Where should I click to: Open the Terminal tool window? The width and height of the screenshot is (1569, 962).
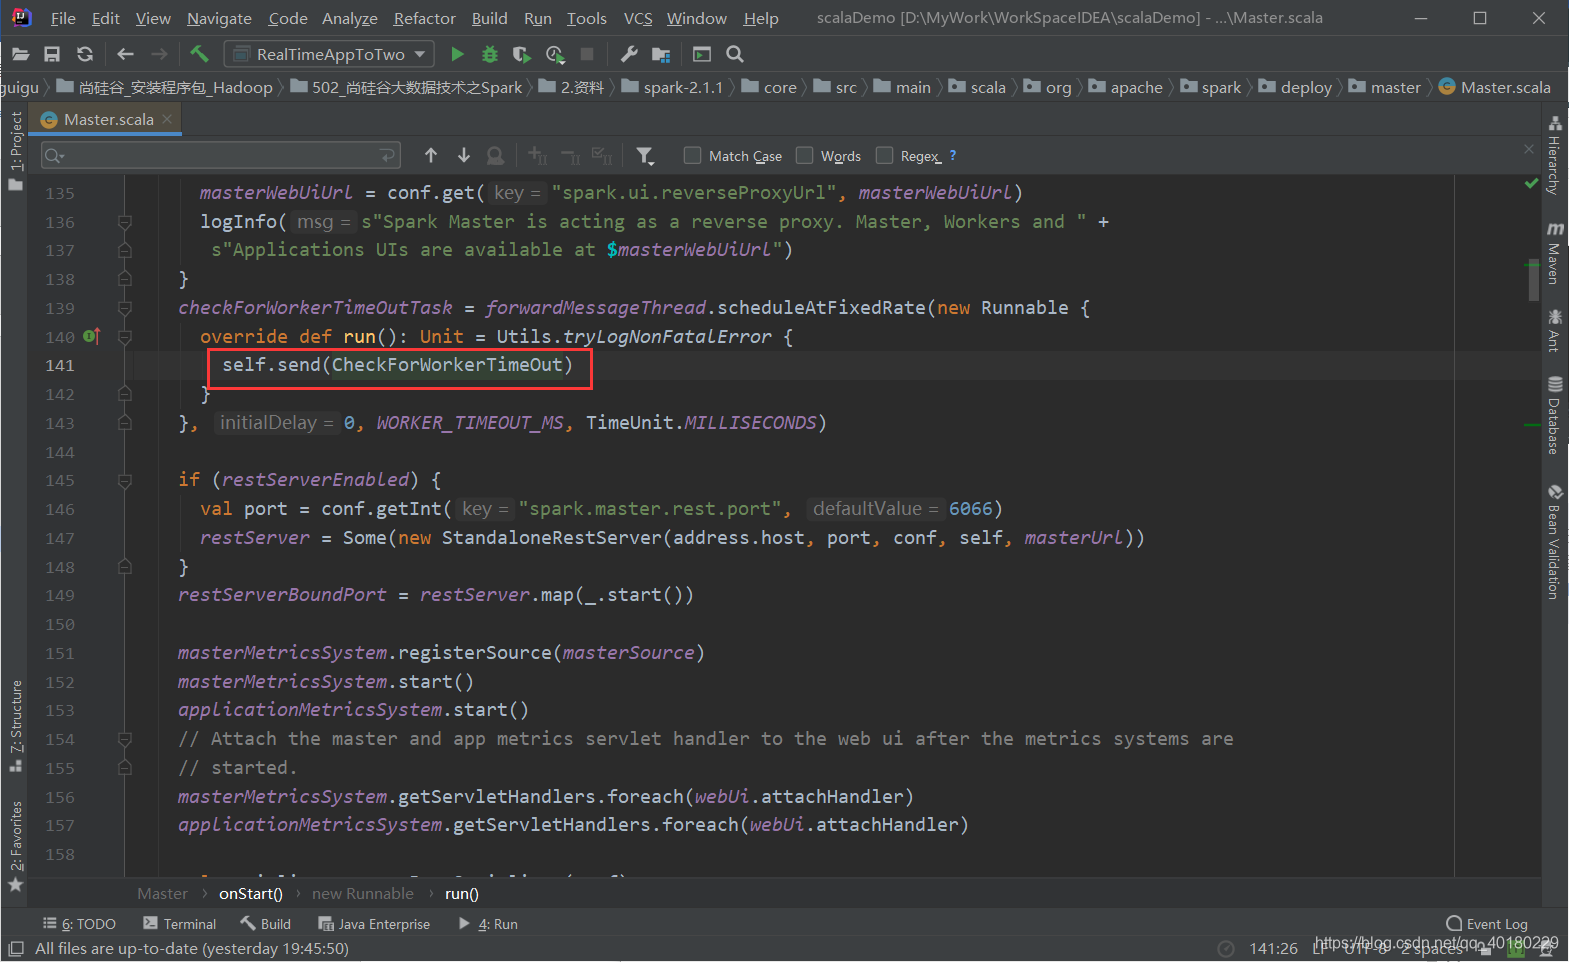[x=179, y=924]
